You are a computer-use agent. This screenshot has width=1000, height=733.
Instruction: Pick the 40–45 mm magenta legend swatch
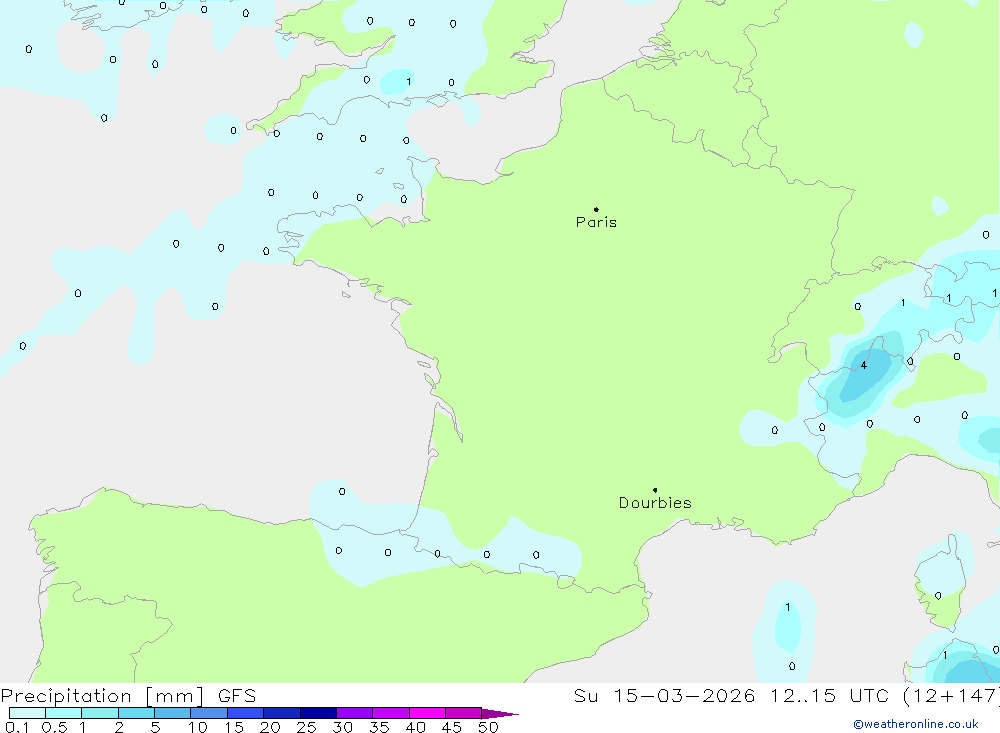click(427, 713)
